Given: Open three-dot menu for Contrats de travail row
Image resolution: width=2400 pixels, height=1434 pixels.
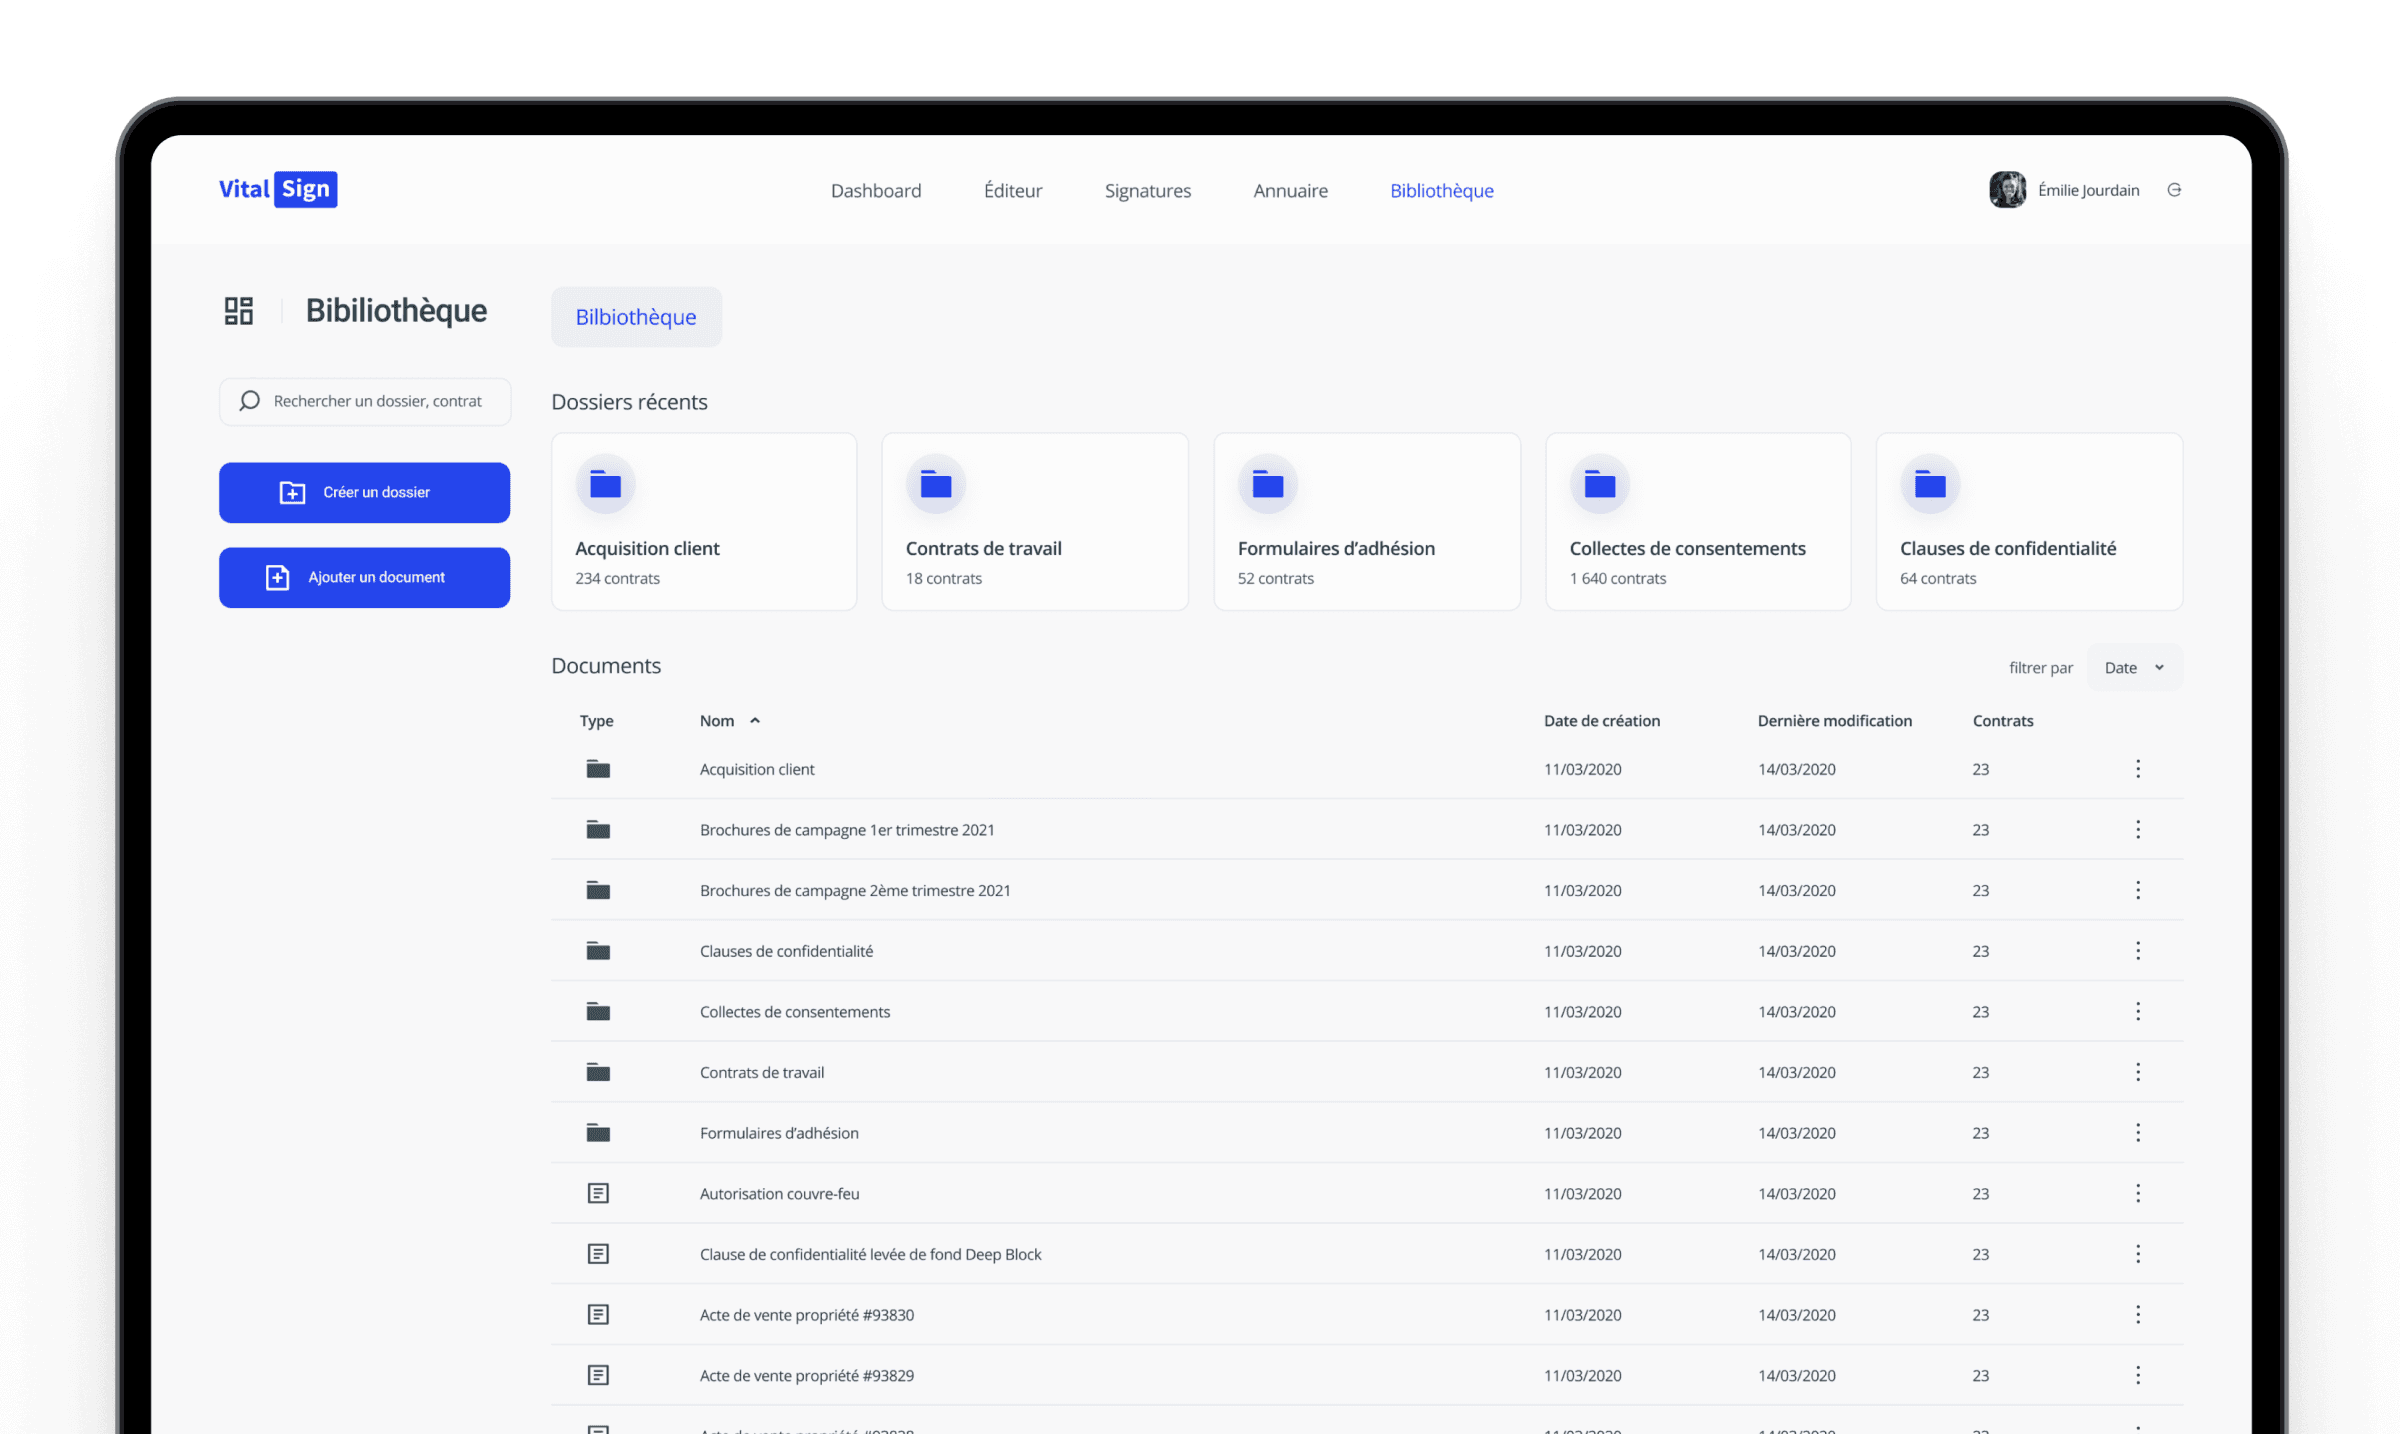Looking at the screenshot, I should click(2138, 1072).
